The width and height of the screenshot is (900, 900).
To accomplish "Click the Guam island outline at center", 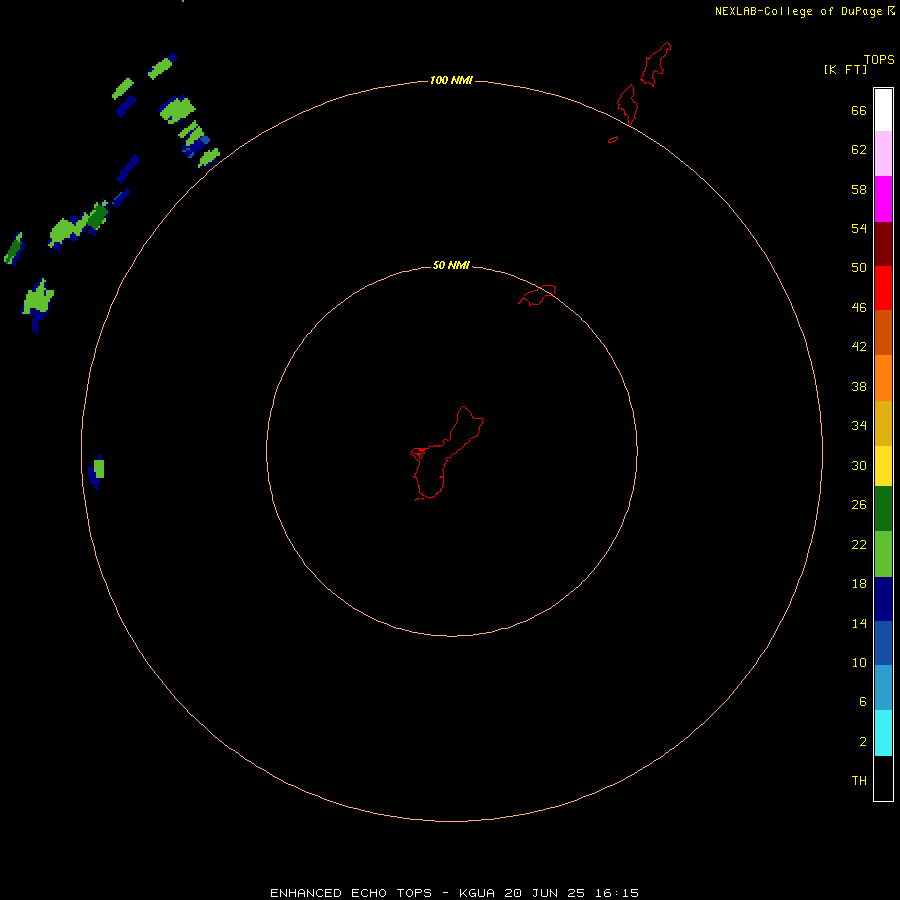I will (447, 453).
